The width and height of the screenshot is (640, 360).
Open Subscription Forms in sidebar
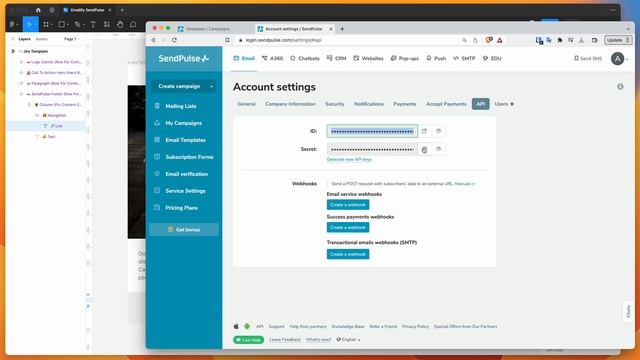(189, 157)
